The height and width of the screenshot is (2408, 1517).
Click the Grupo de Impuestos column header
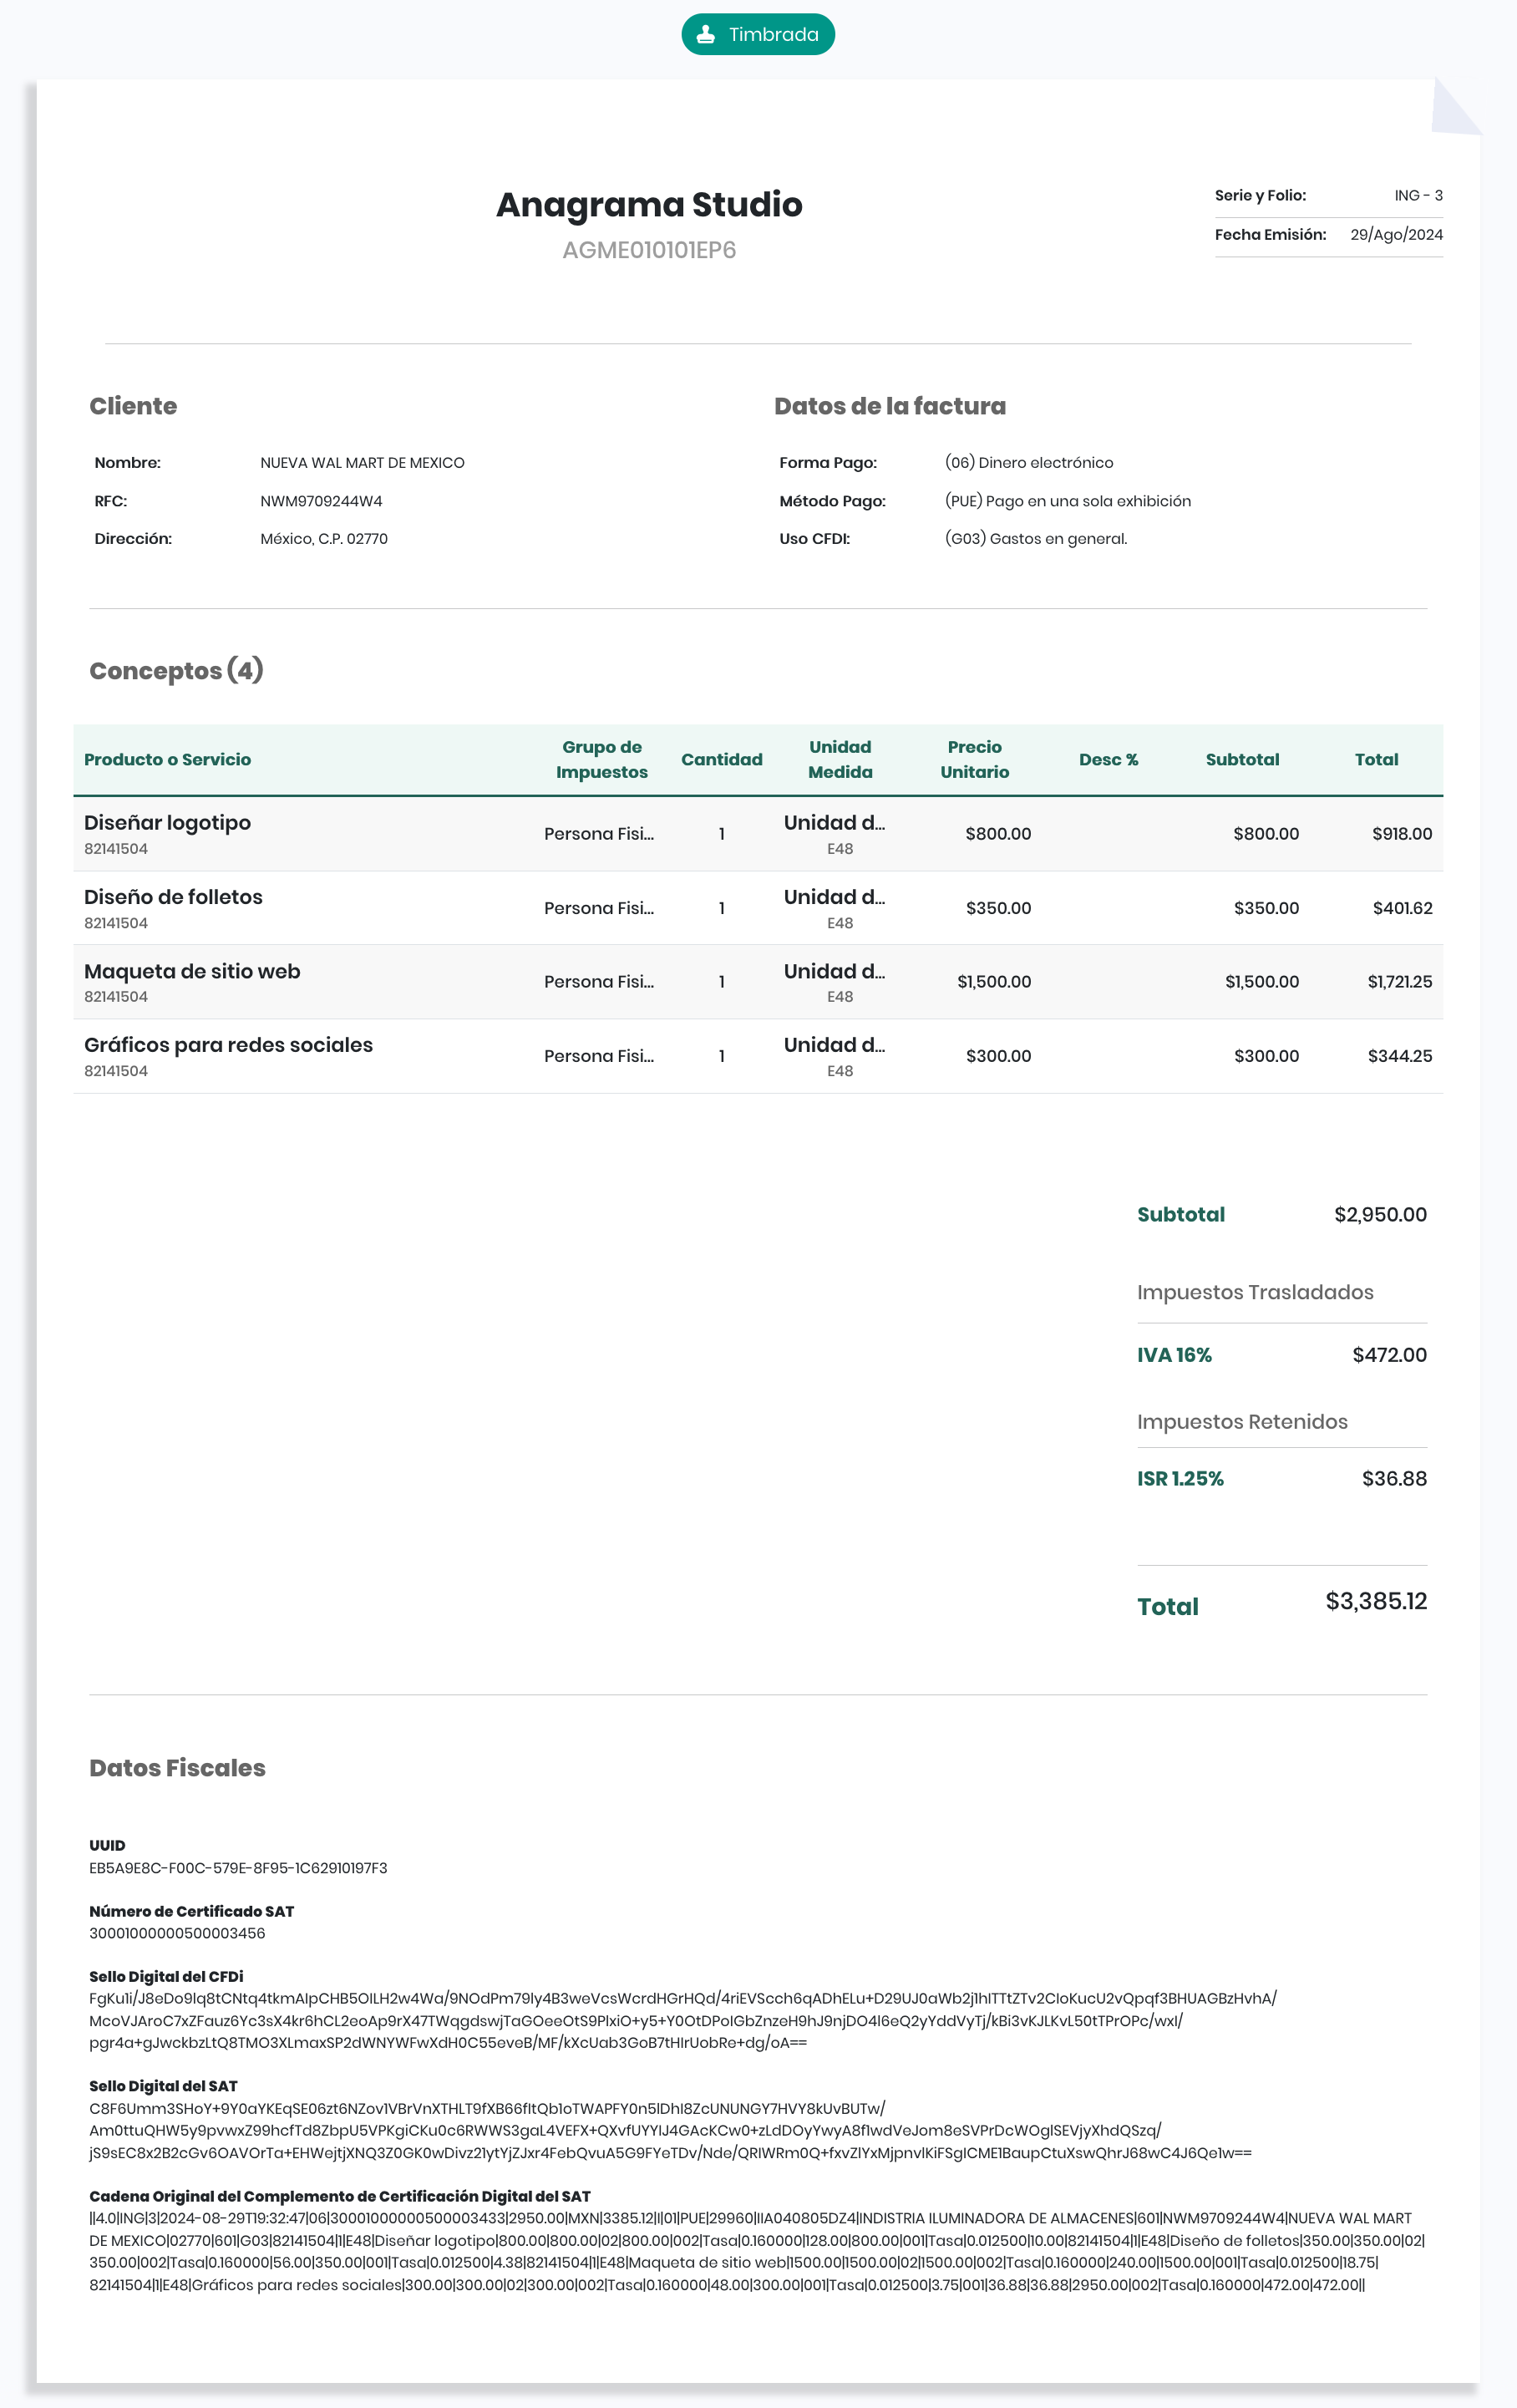pyautogui.click(x=602, y=760)
